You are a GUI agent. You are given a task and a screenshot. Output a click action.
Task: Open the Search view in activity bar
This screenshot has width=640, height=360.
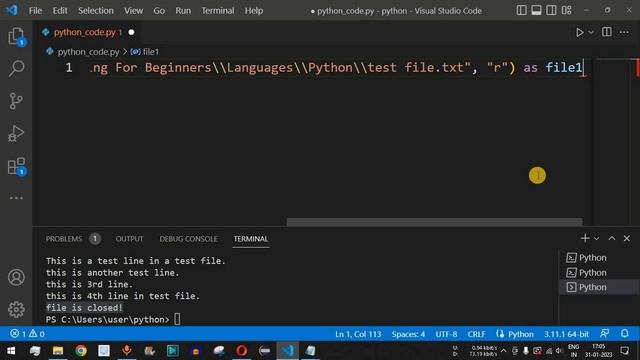coord(16,68)
